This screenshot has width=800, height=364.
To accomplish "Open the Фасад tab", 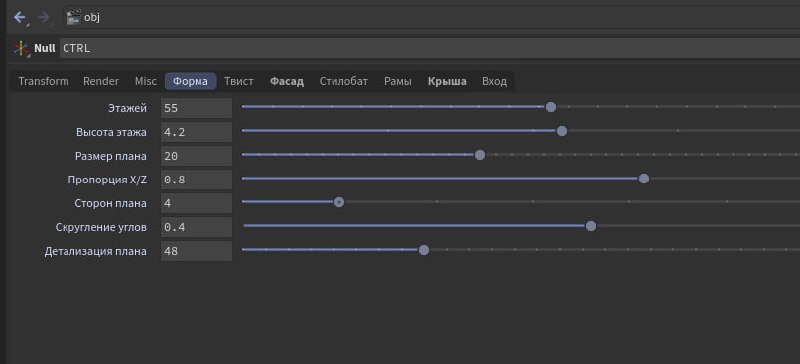I will (x=287, y=81).
